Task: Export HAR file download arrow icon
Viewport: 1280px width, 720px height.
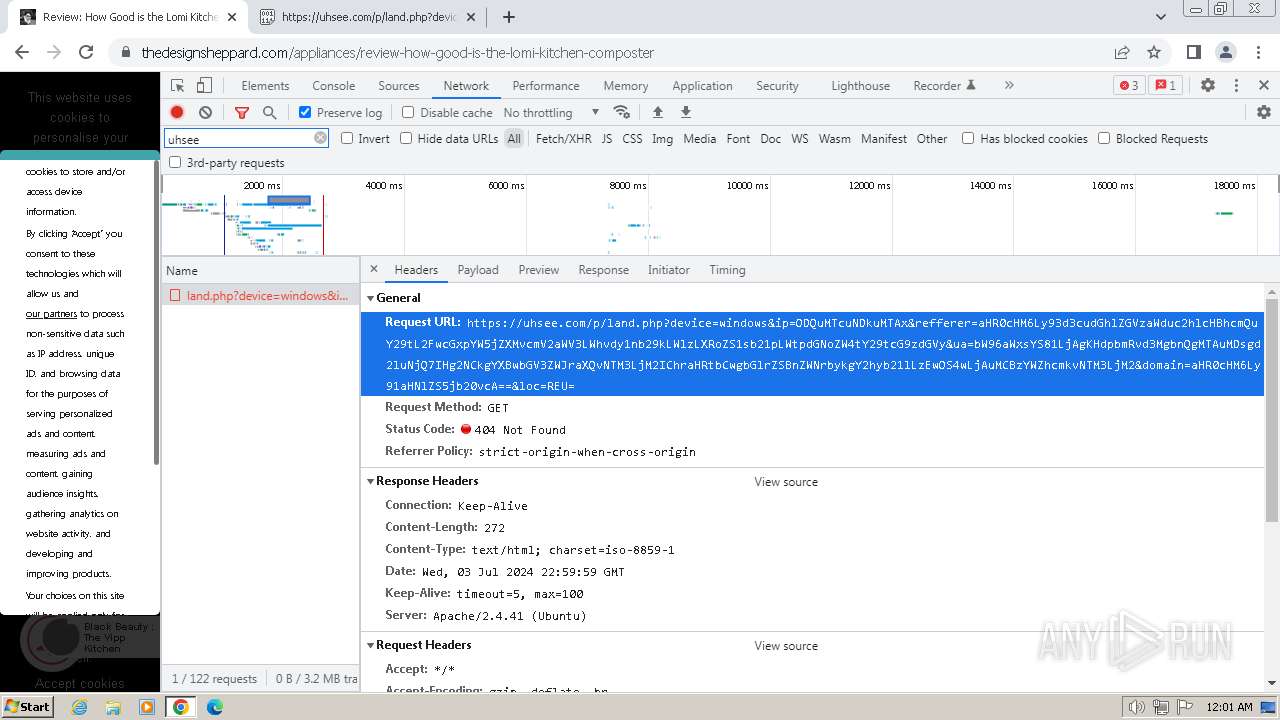Action: pos(686,112)
